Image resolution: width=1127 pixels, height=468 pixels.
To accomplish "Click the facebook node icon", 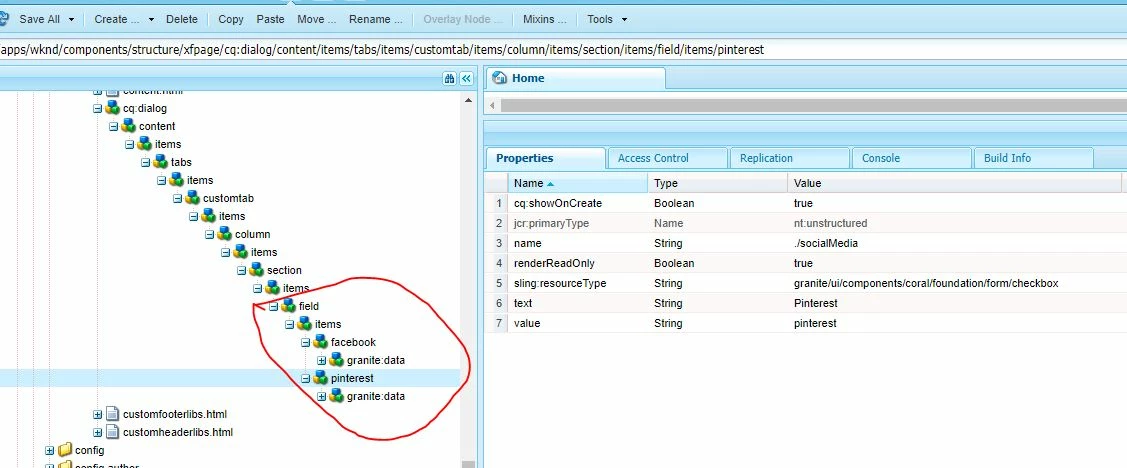I will 321,341.
